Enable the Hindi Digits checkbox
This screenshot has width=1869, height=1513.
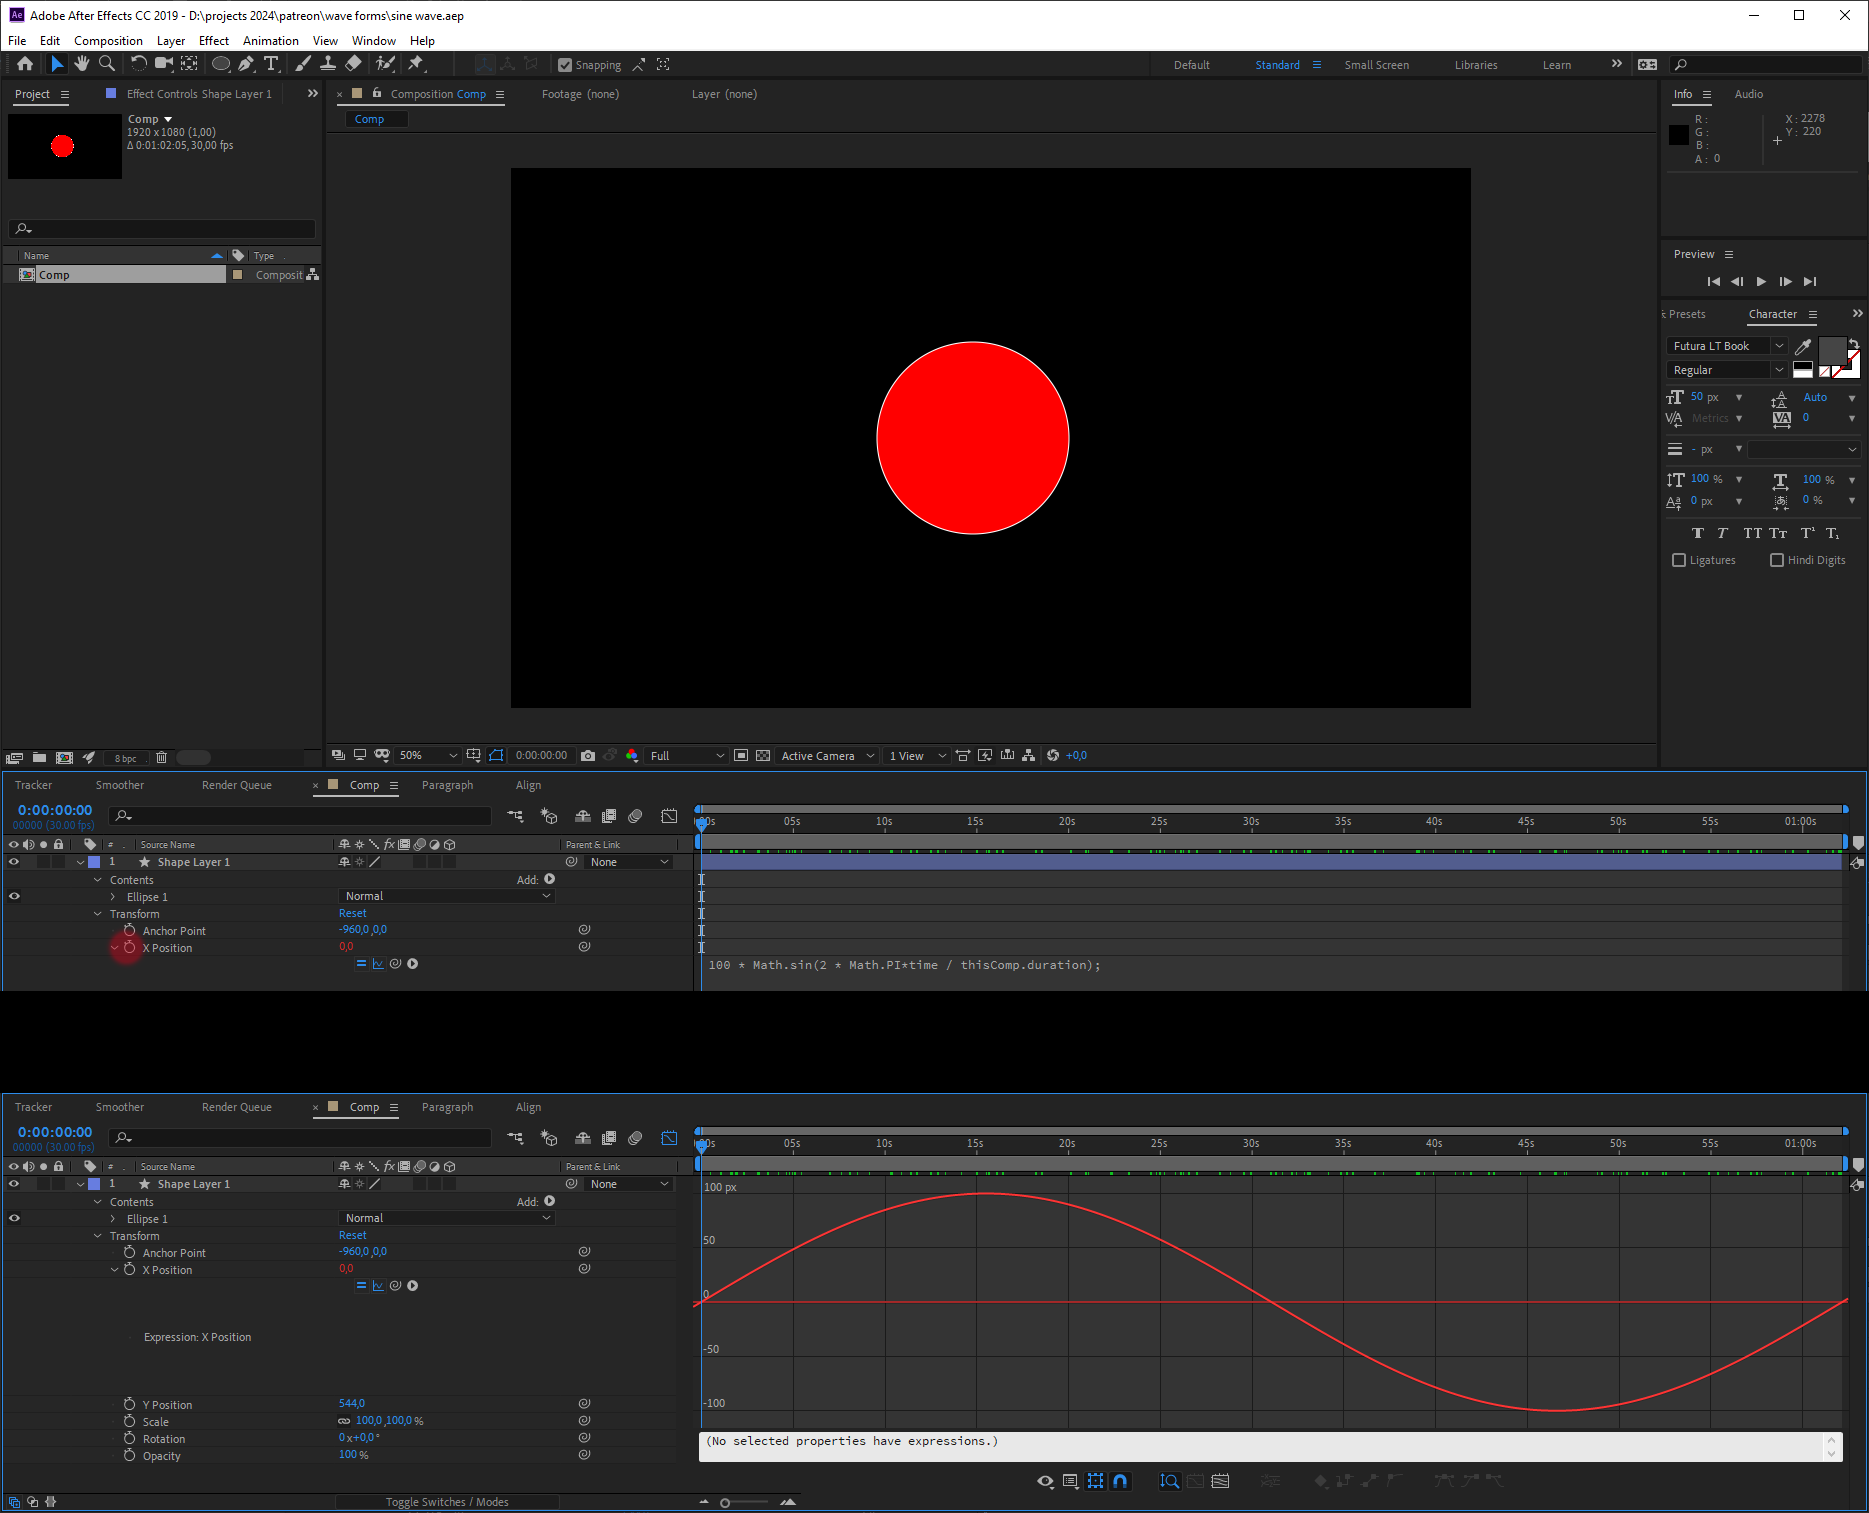(1777, 560)
